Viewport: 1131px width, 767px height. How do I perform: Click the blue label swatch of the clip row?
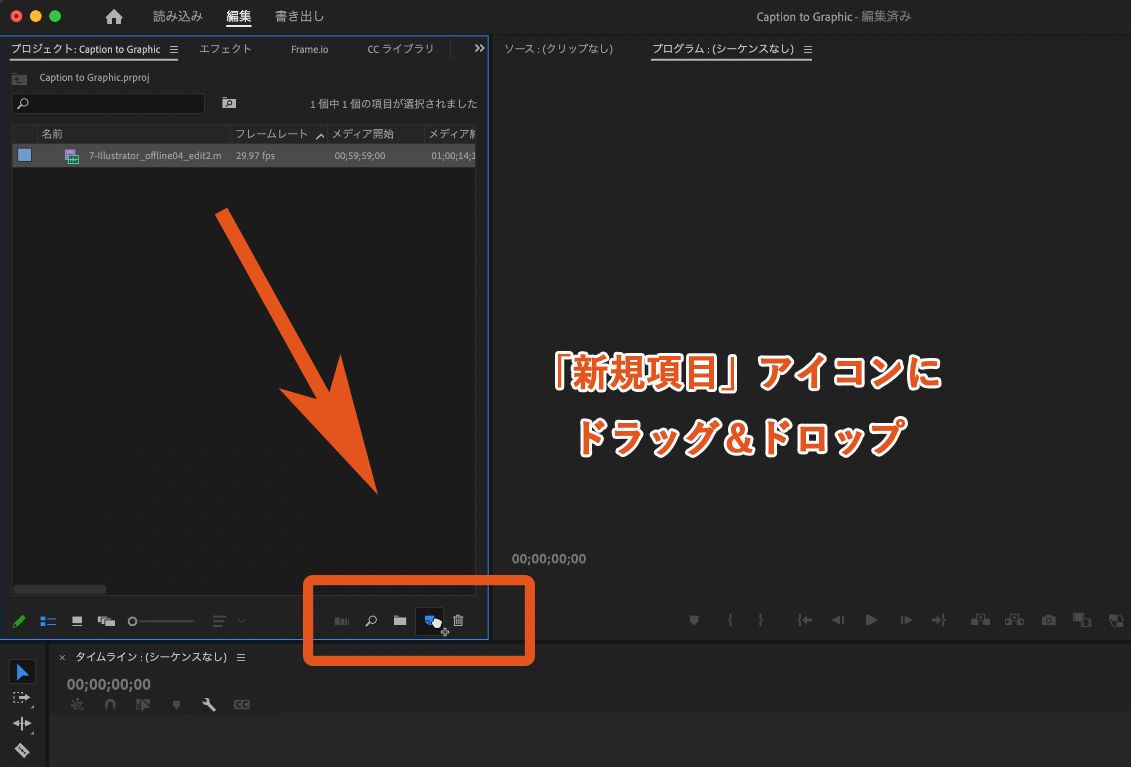tap(25, 155)
